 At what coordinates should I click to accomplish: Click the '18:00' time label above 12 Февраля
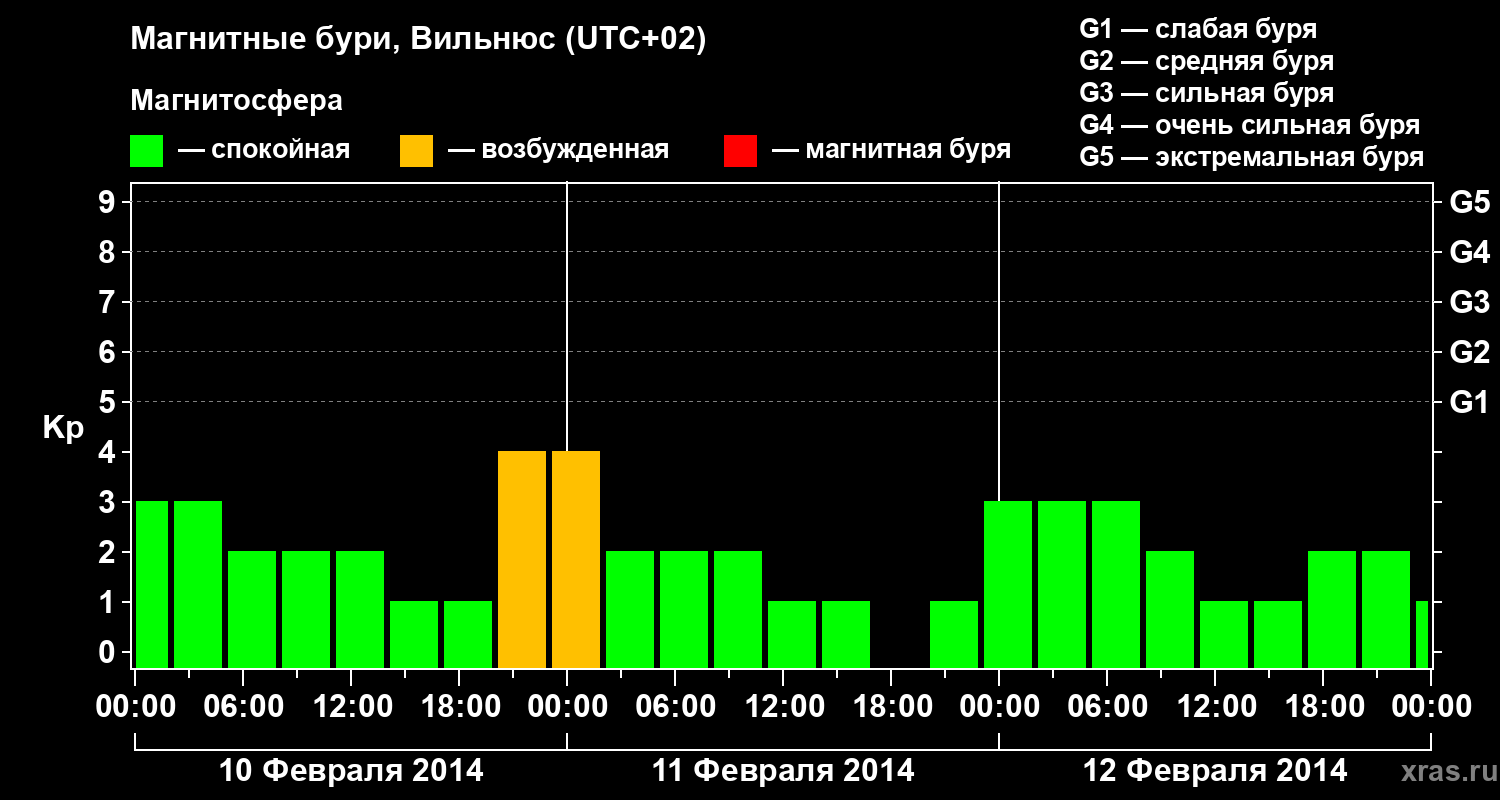(1323, 706)
